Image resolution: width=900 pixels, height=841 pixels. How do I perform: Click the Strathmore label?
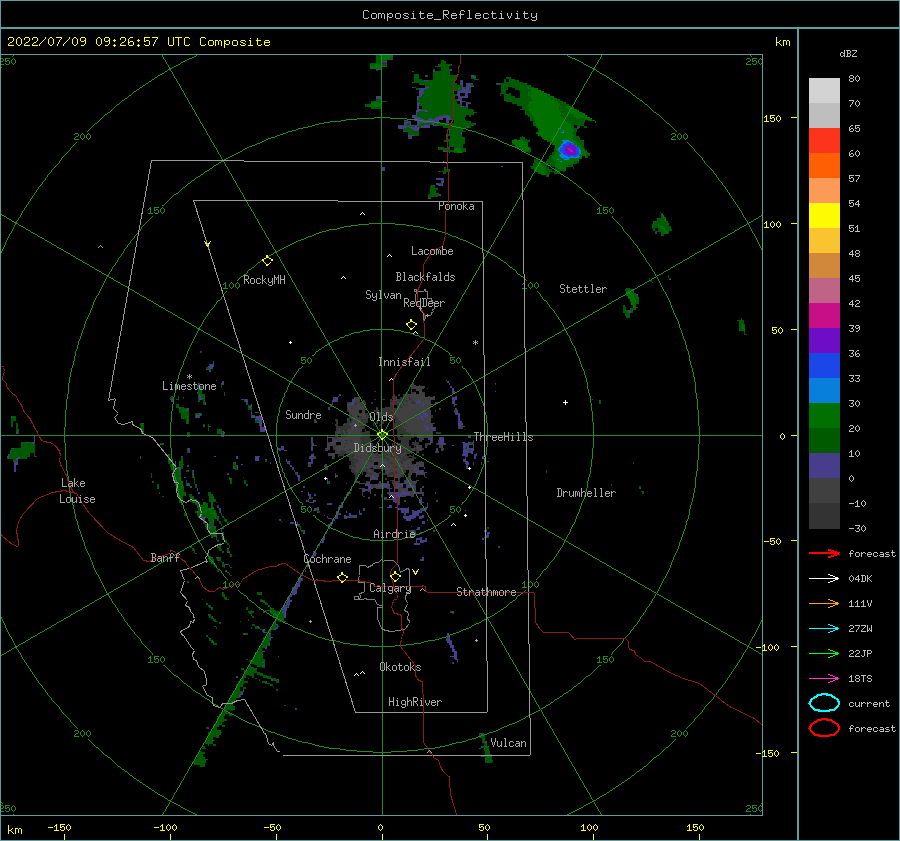click(x=486, y=592)
